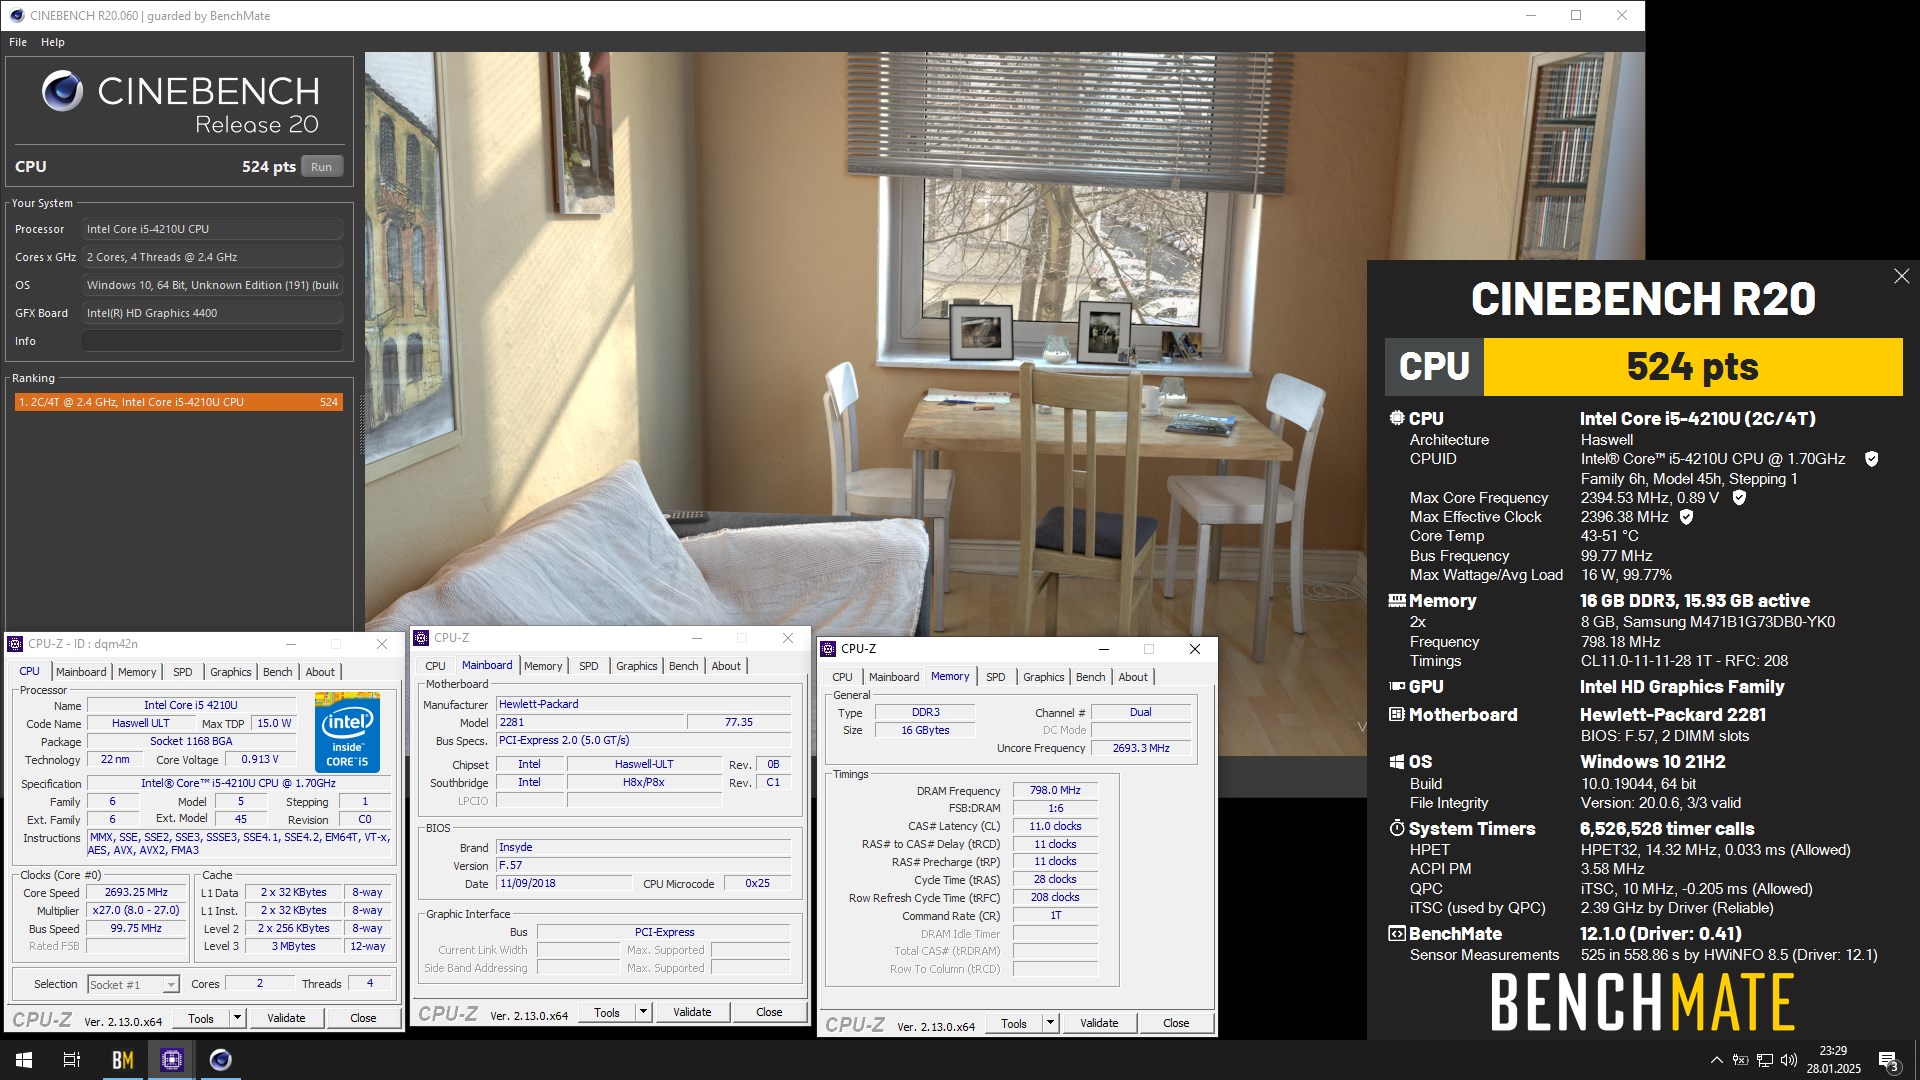Click Validate in CPU-Z dqm42n window
This screenshot has width=1920, height=1080.
tap(286, 1019)
